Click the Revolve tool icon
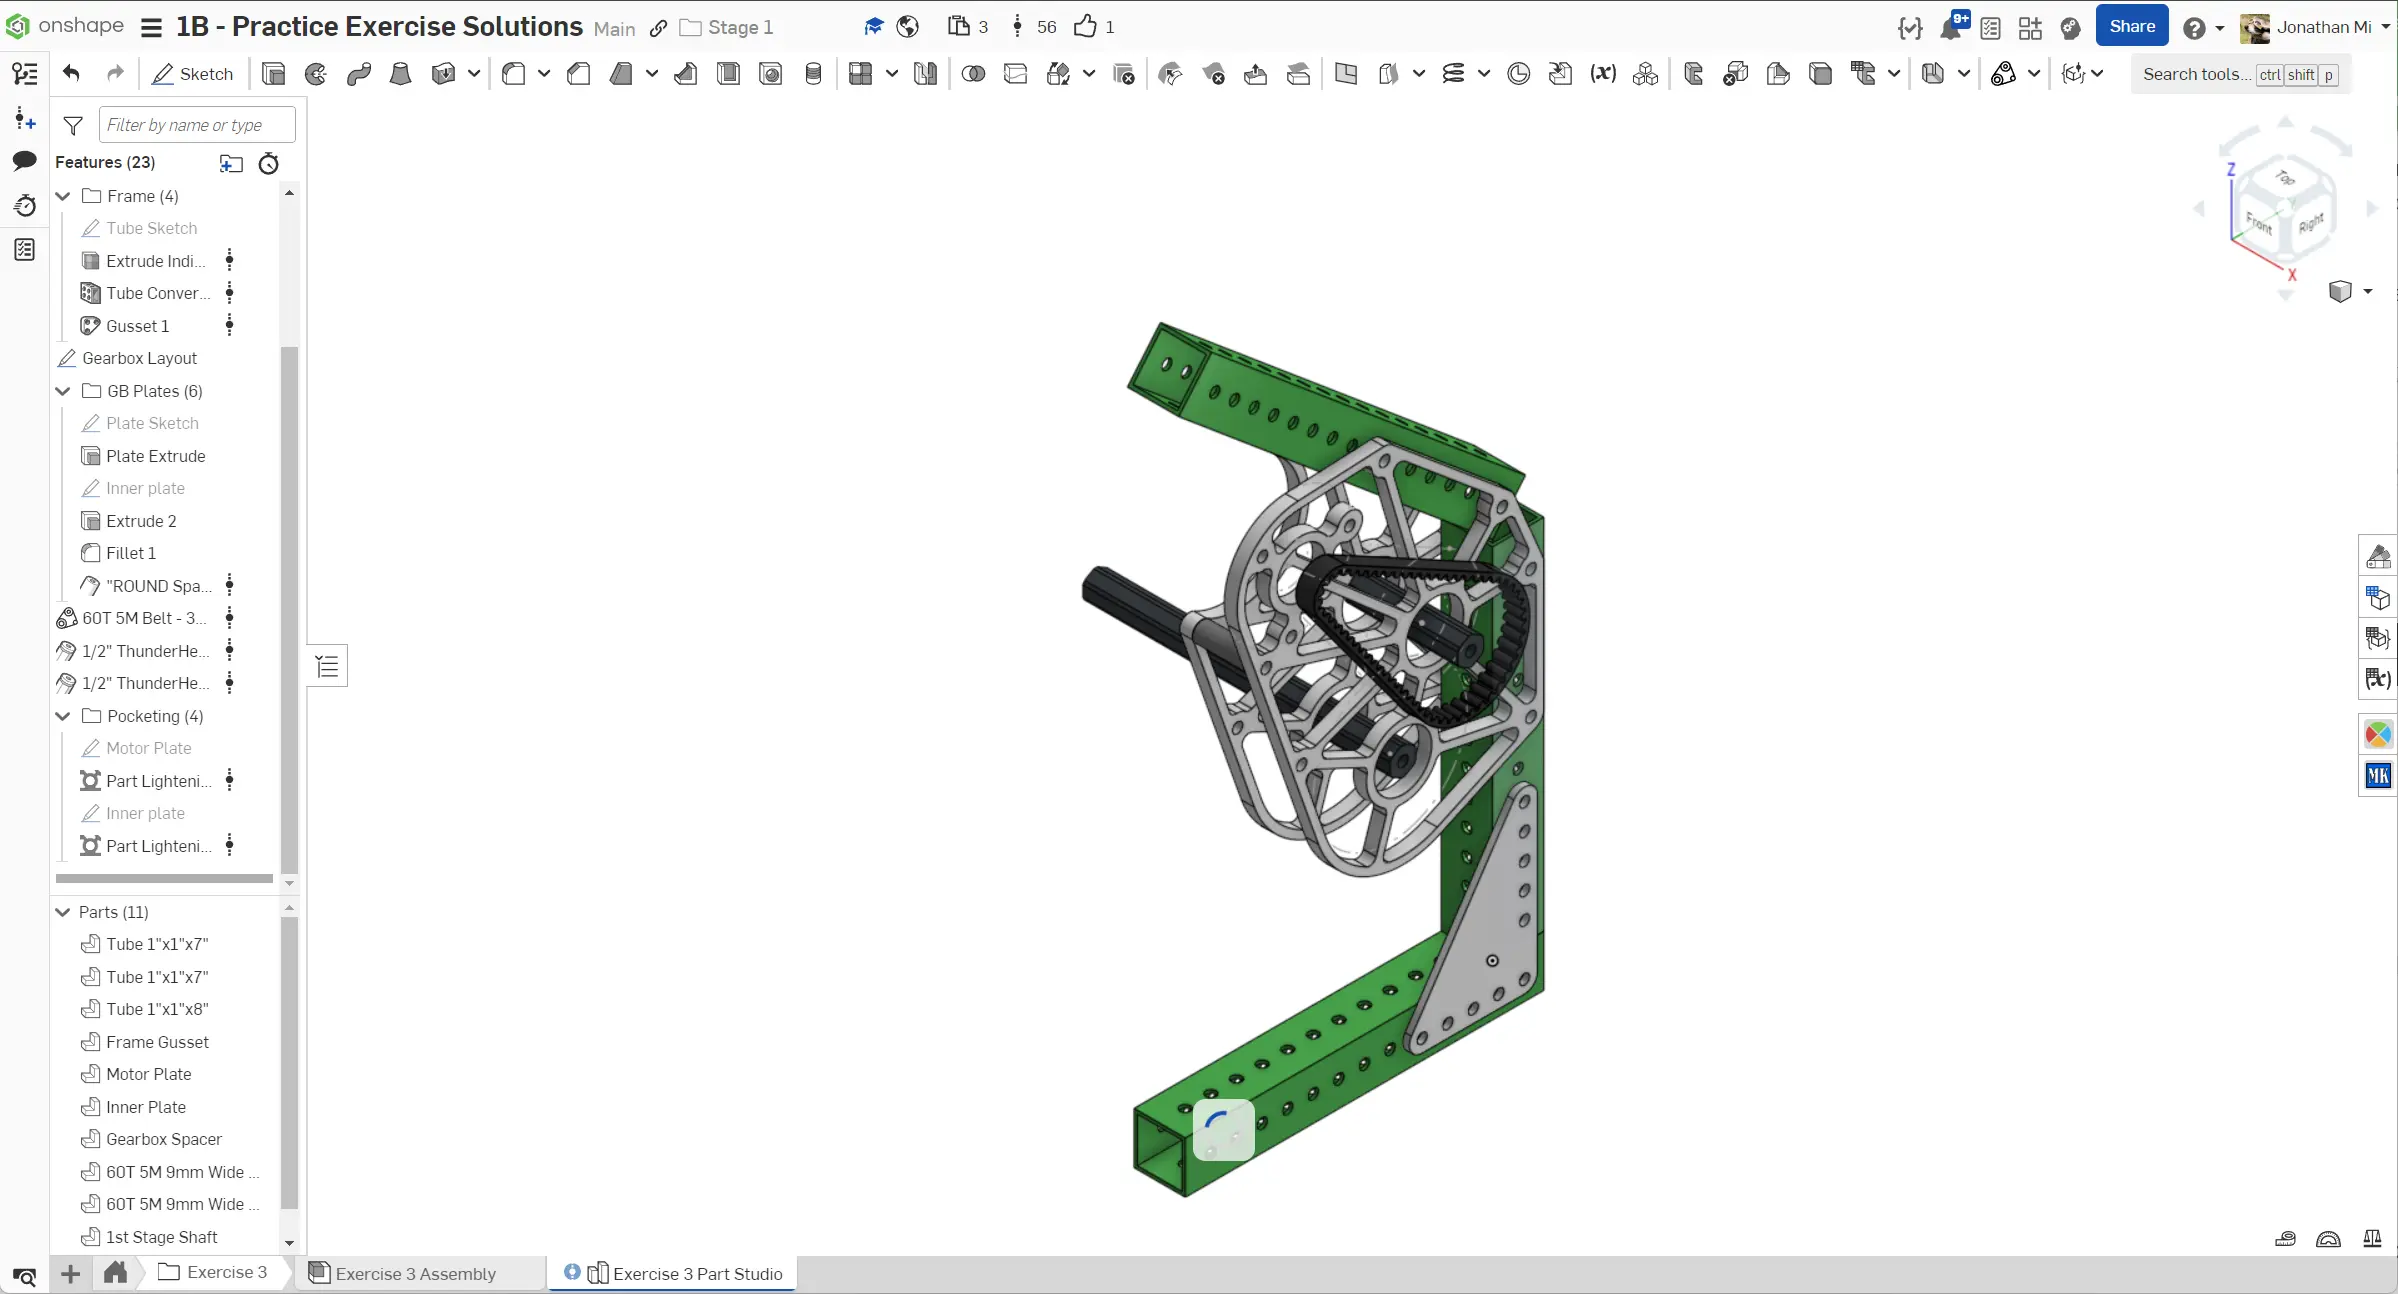This screenshot has height=1294, width=2398. (x=316, y=74)
